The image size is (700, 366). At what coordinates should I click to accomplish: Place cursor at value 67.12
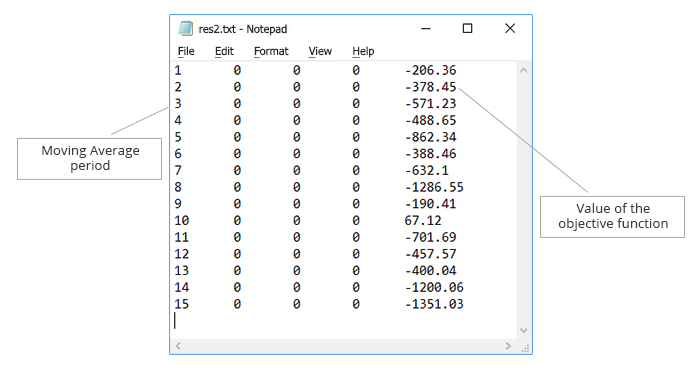(423, 220)
